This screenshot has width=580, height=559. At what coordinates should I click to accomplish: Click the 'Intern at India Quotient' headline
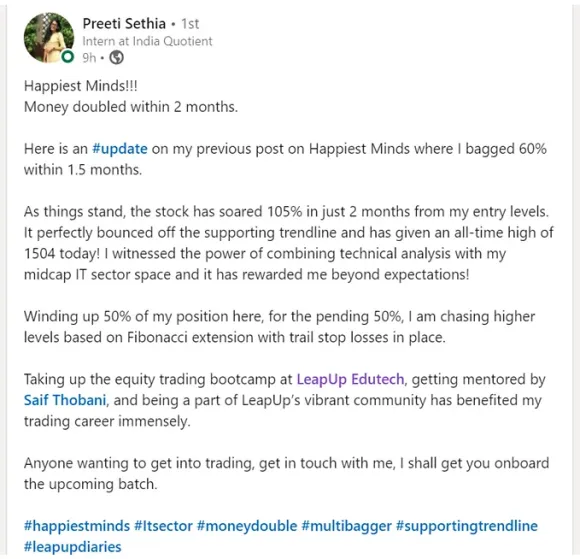coord(147,41)
